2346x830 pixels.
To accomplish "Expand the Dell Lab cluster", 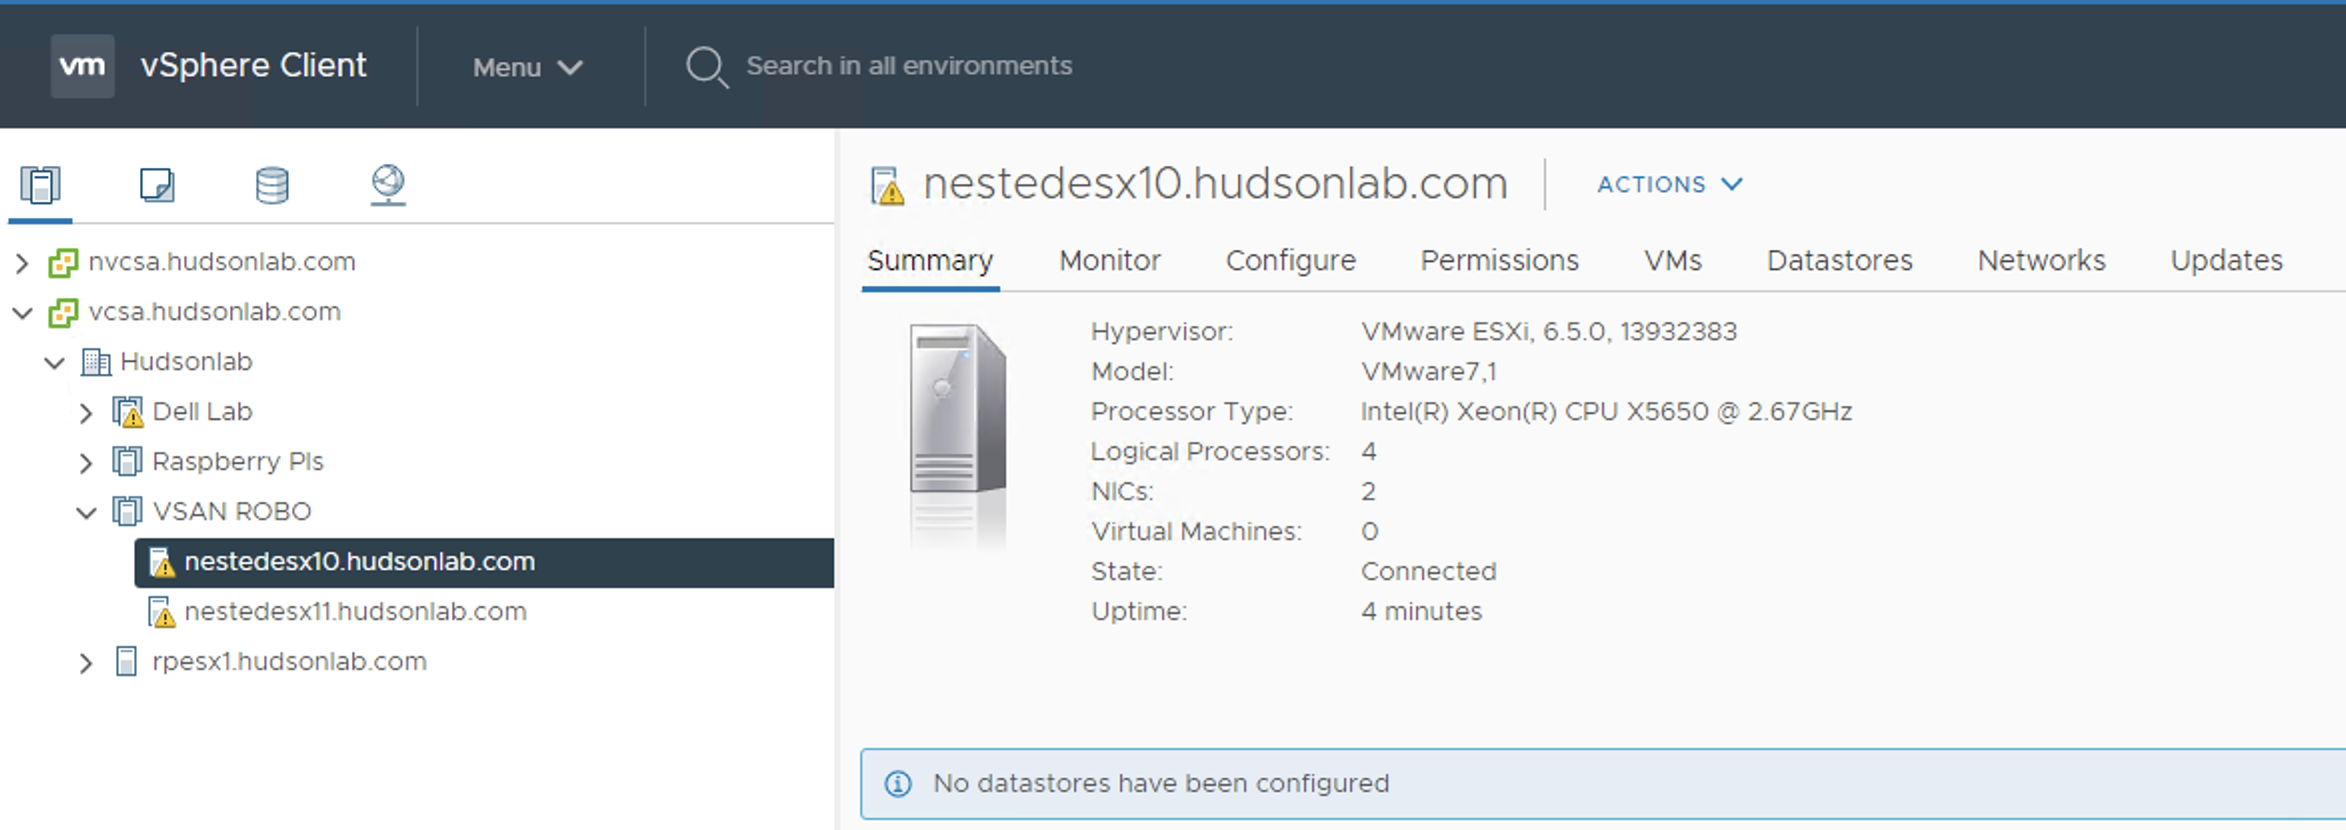I will (x=86, y=413).
